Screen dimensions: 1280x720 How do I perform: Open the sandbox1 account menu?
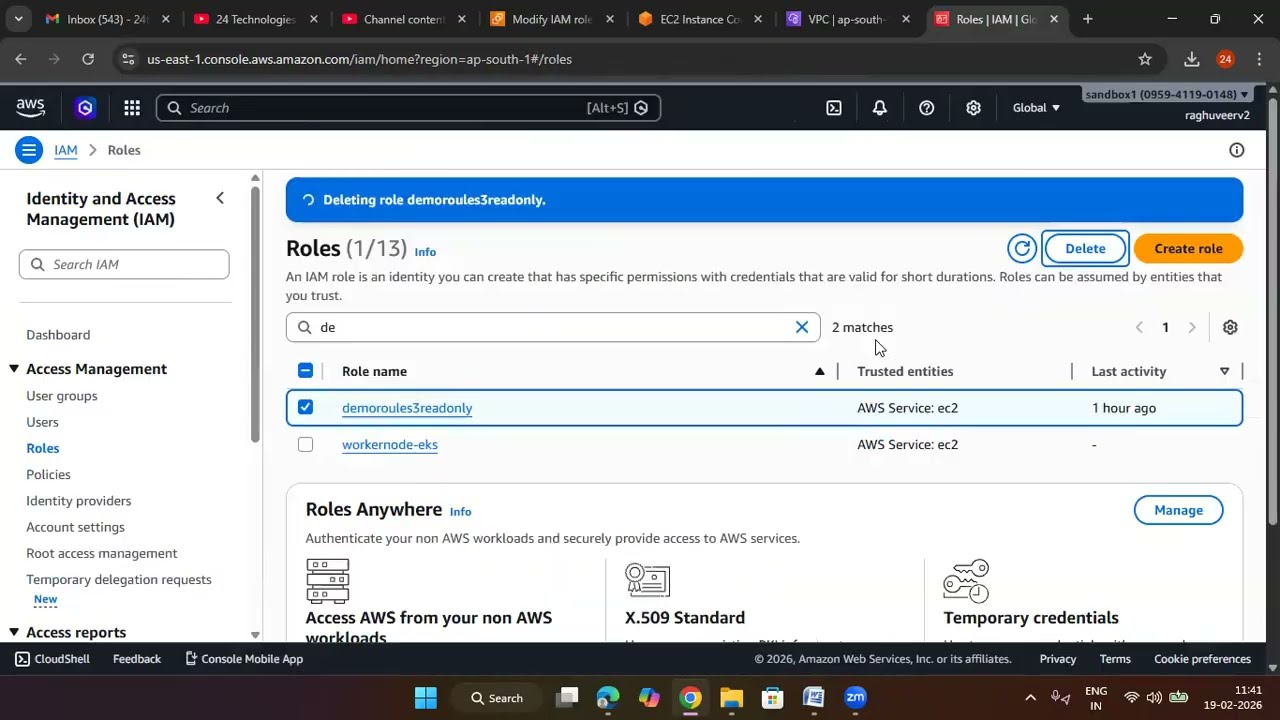coord(1166,94)
